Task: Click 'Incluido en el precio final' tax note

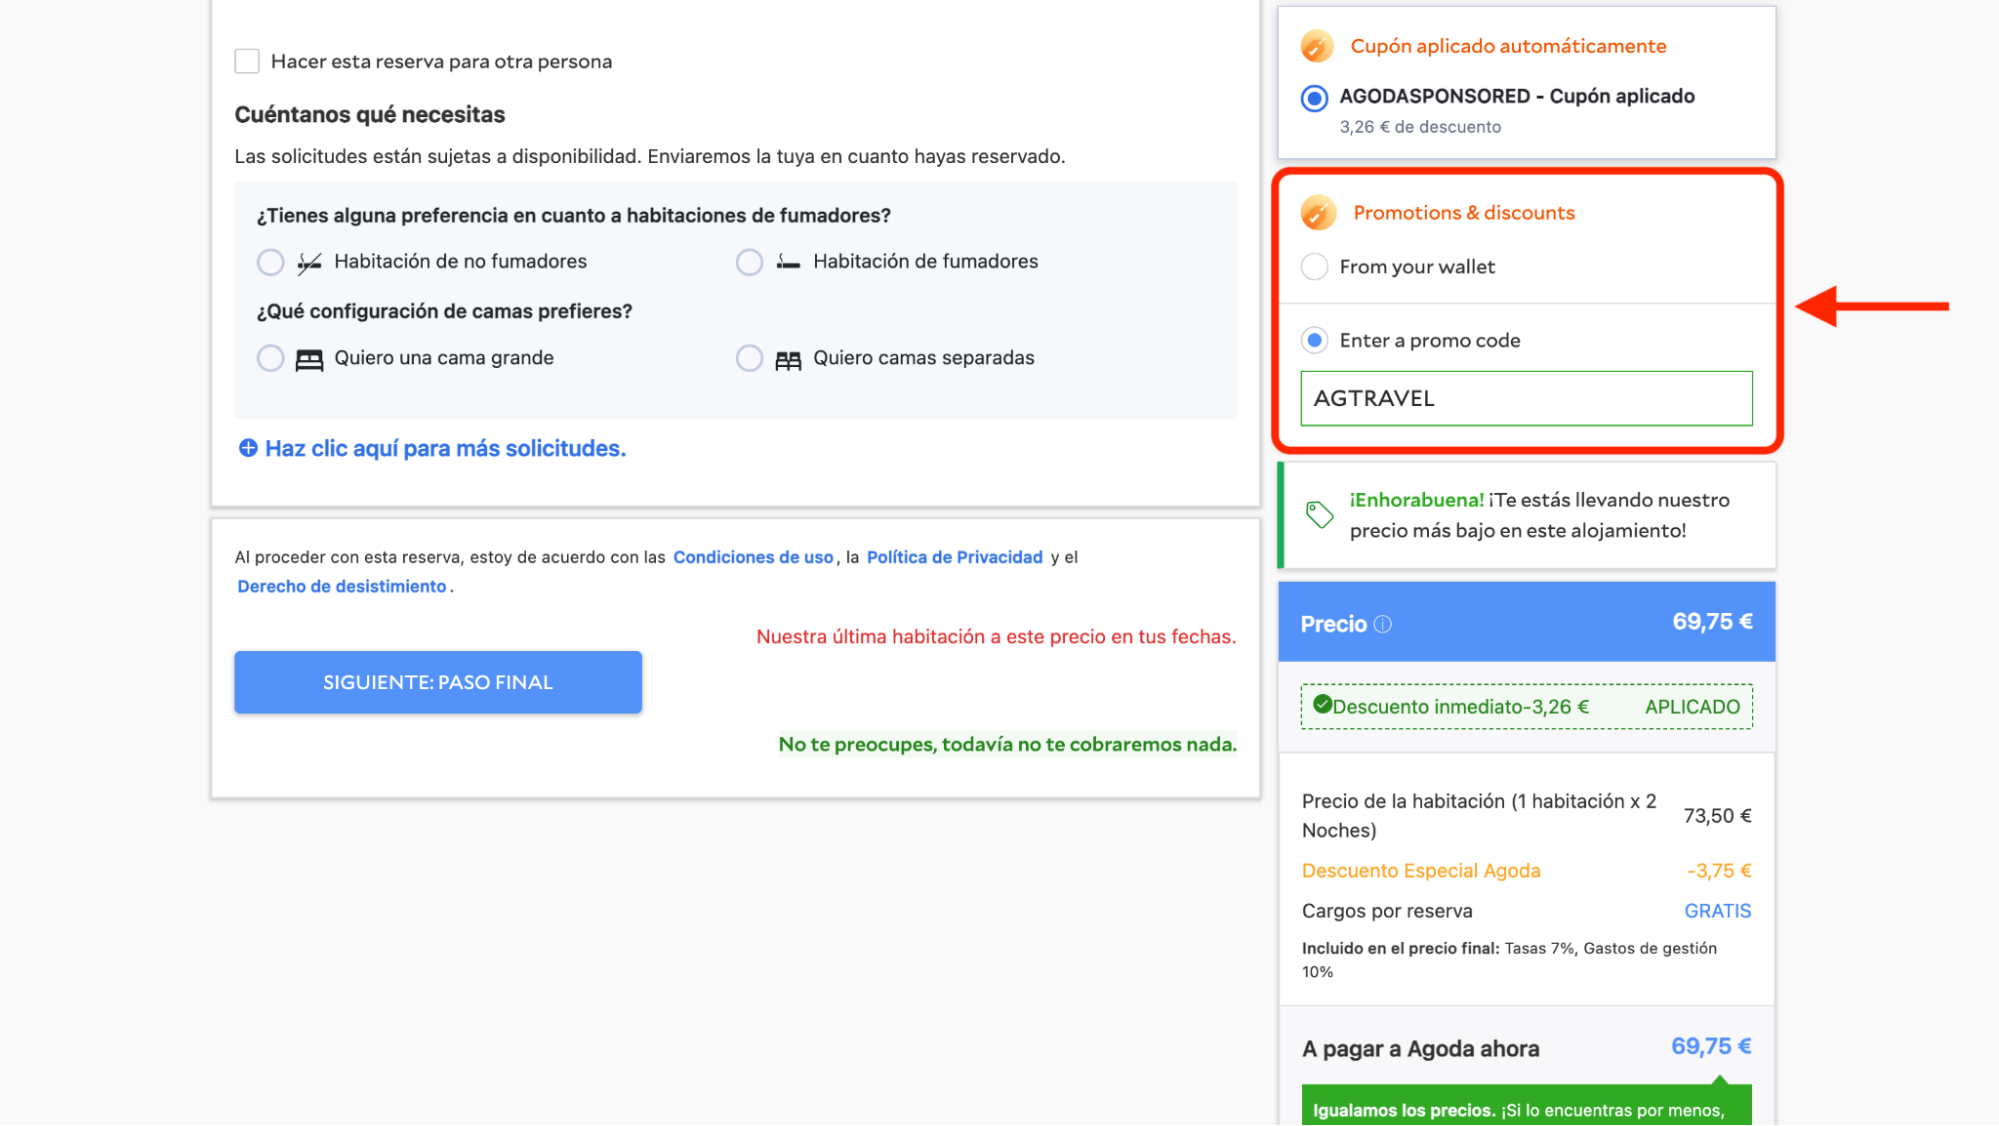Action: pyautogui.click(x=1509, y=960)
